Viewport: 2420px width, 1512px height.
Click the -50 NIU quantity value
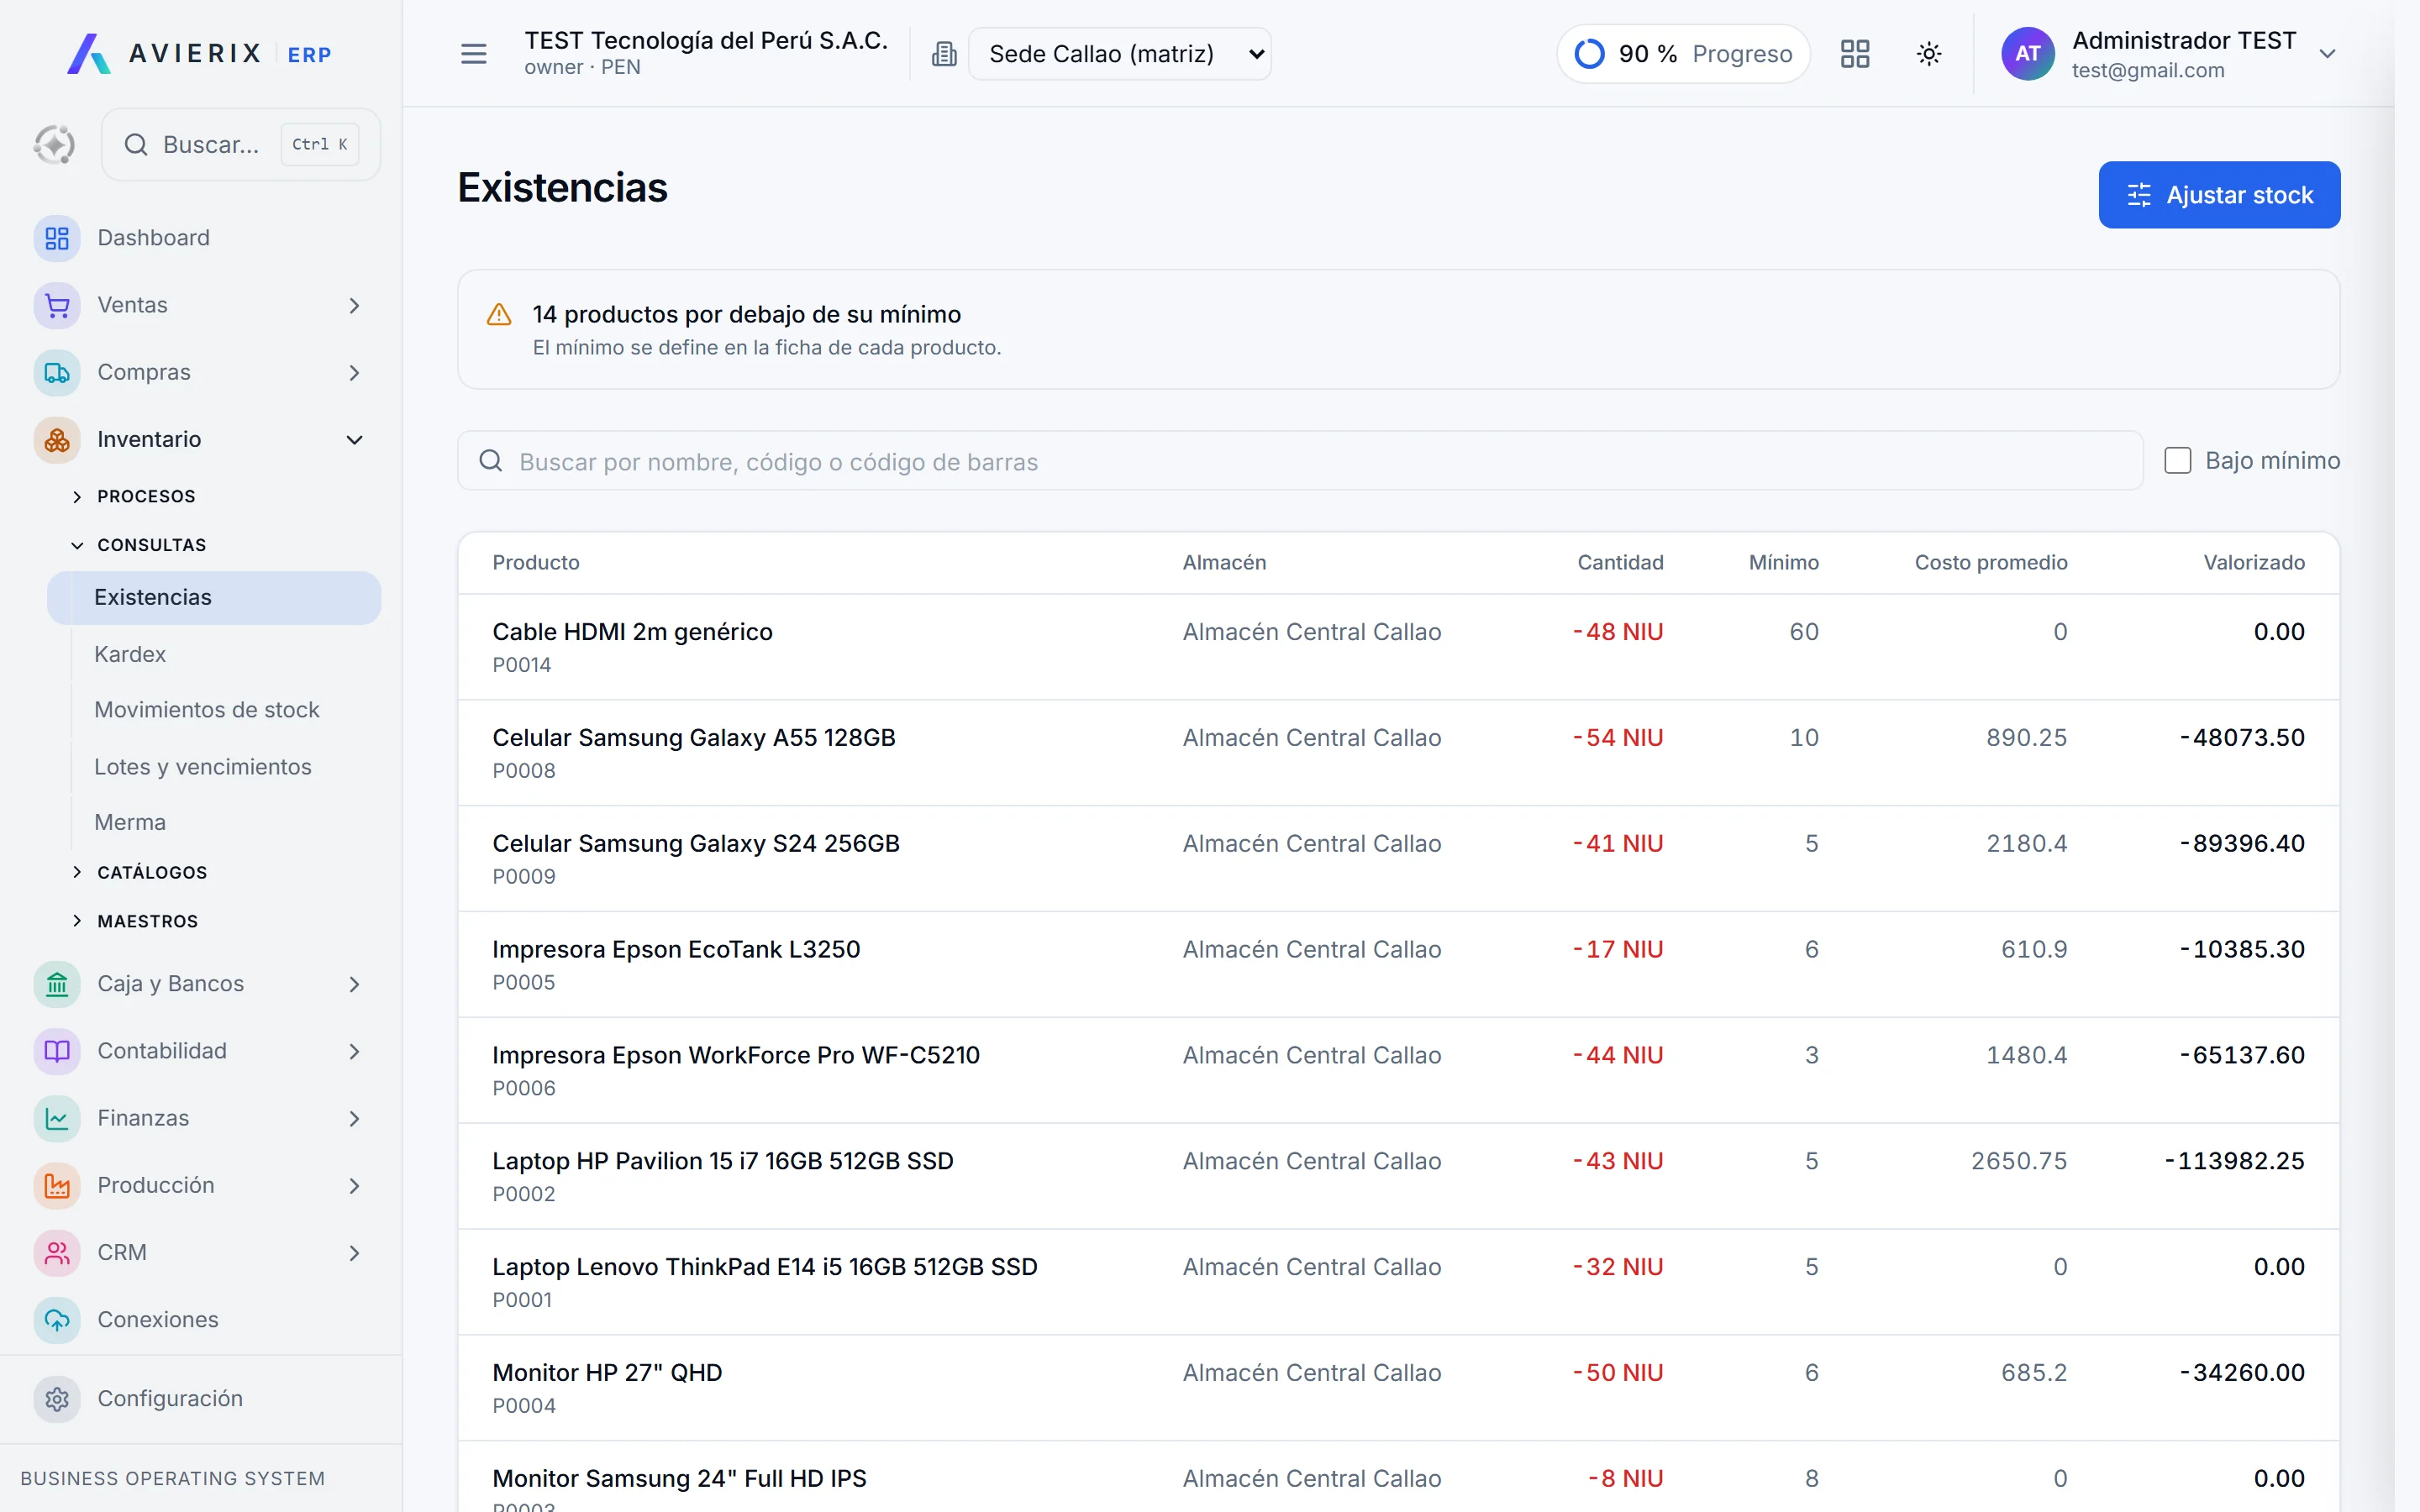1618,1373
